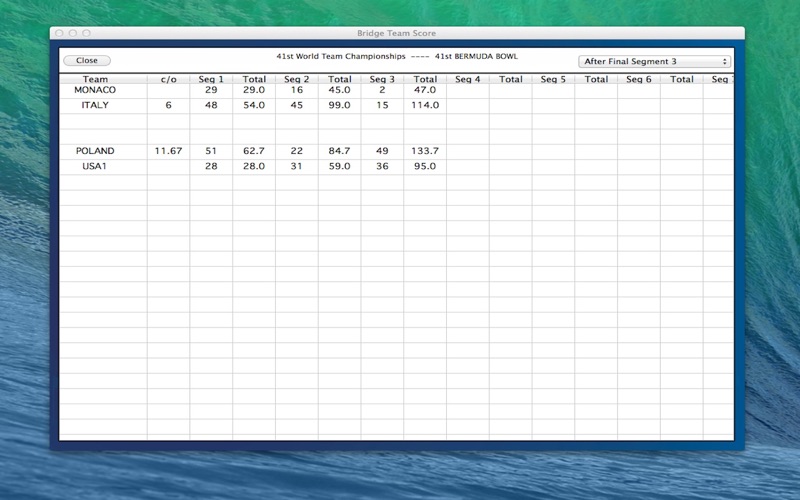800x500 pixels.
Task: Click the 41st BERMUDA BOWL title text
Action: (x=476, y=57)
